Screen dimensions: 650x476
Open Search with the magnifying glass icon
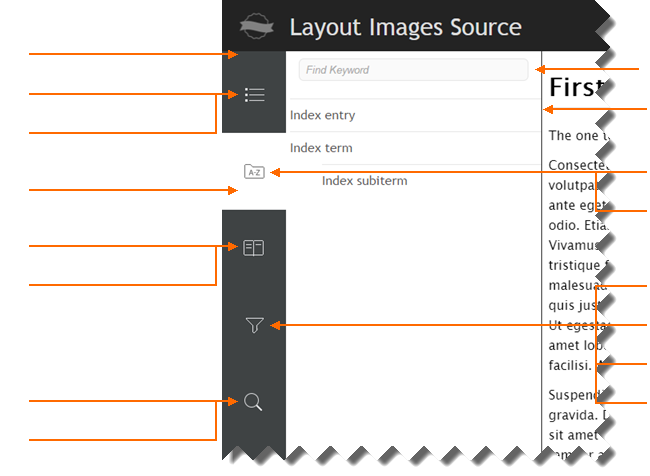(254, 402)
